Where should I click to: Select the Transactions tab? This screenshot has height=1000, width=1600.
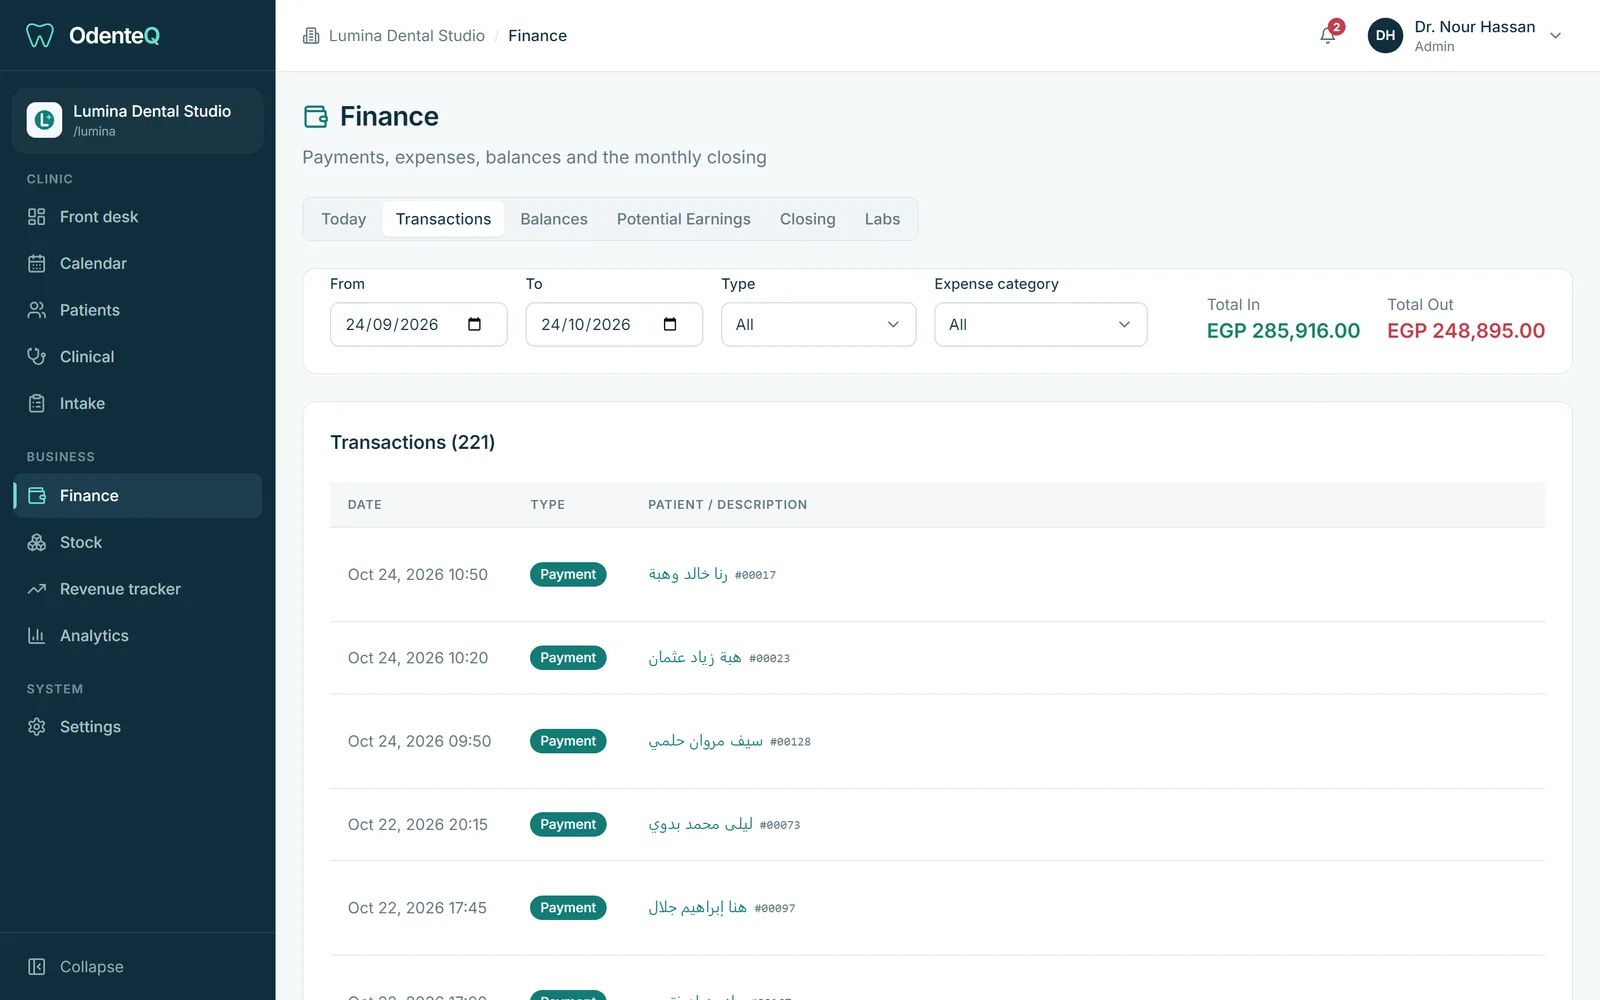pyautogui.click(x=443, y=219)
